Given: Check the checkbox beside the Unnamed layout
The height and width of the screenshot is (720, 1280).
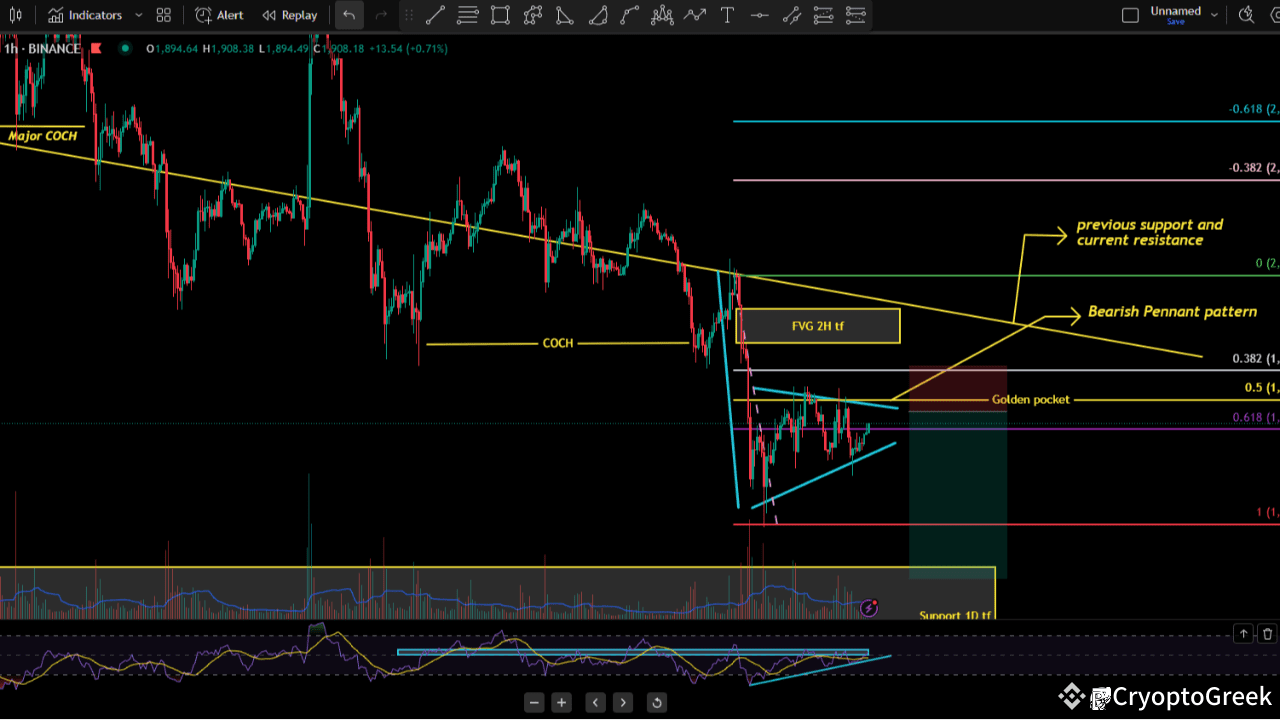Looking at the screenshot, I should coord(1131,15).
